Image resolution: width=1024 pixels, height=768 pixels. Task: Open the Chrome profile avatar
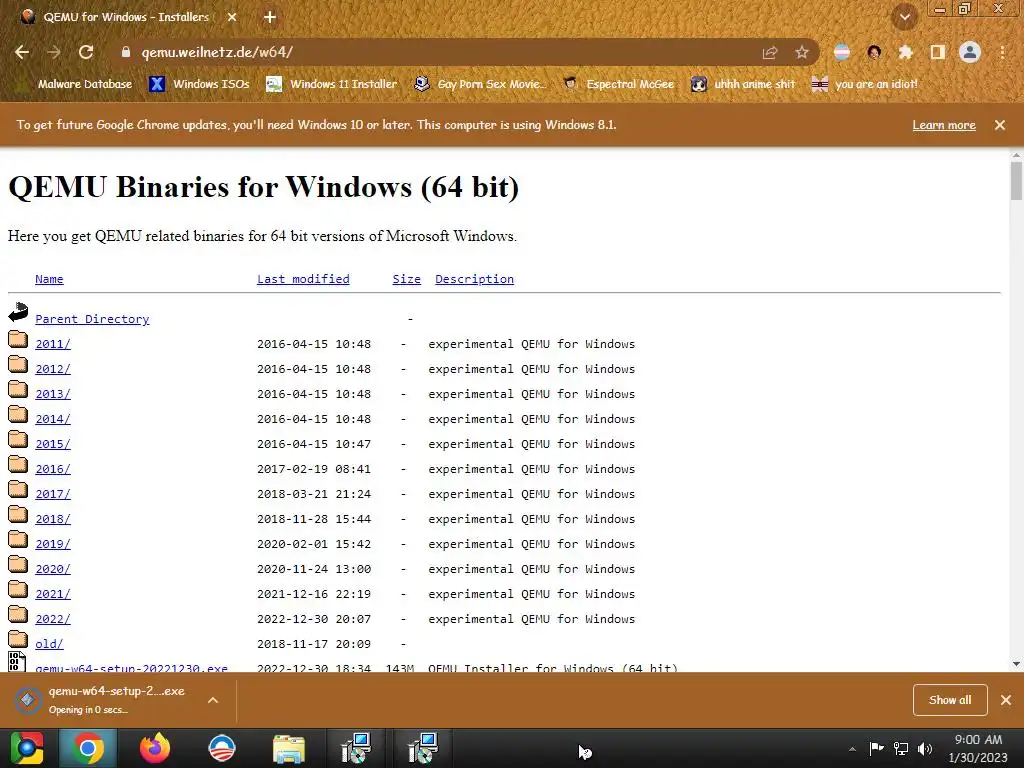click(x=970, y=52)
